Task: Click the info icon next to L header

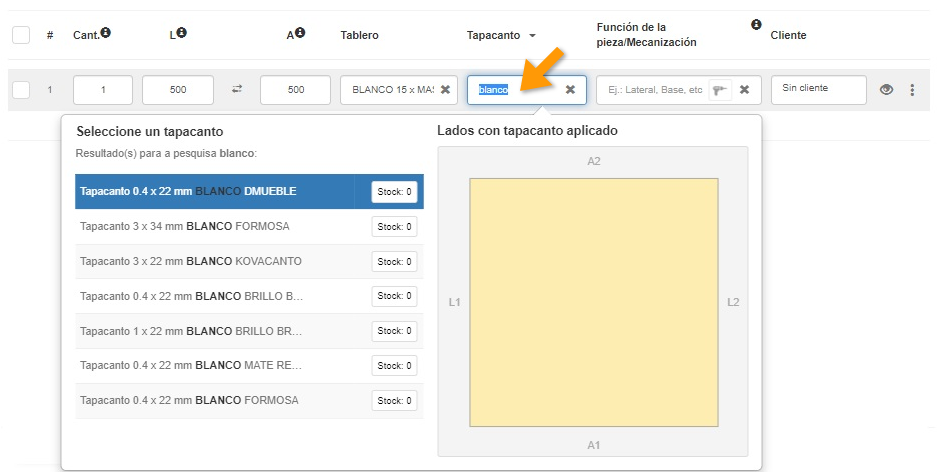Action: (182, 33)
